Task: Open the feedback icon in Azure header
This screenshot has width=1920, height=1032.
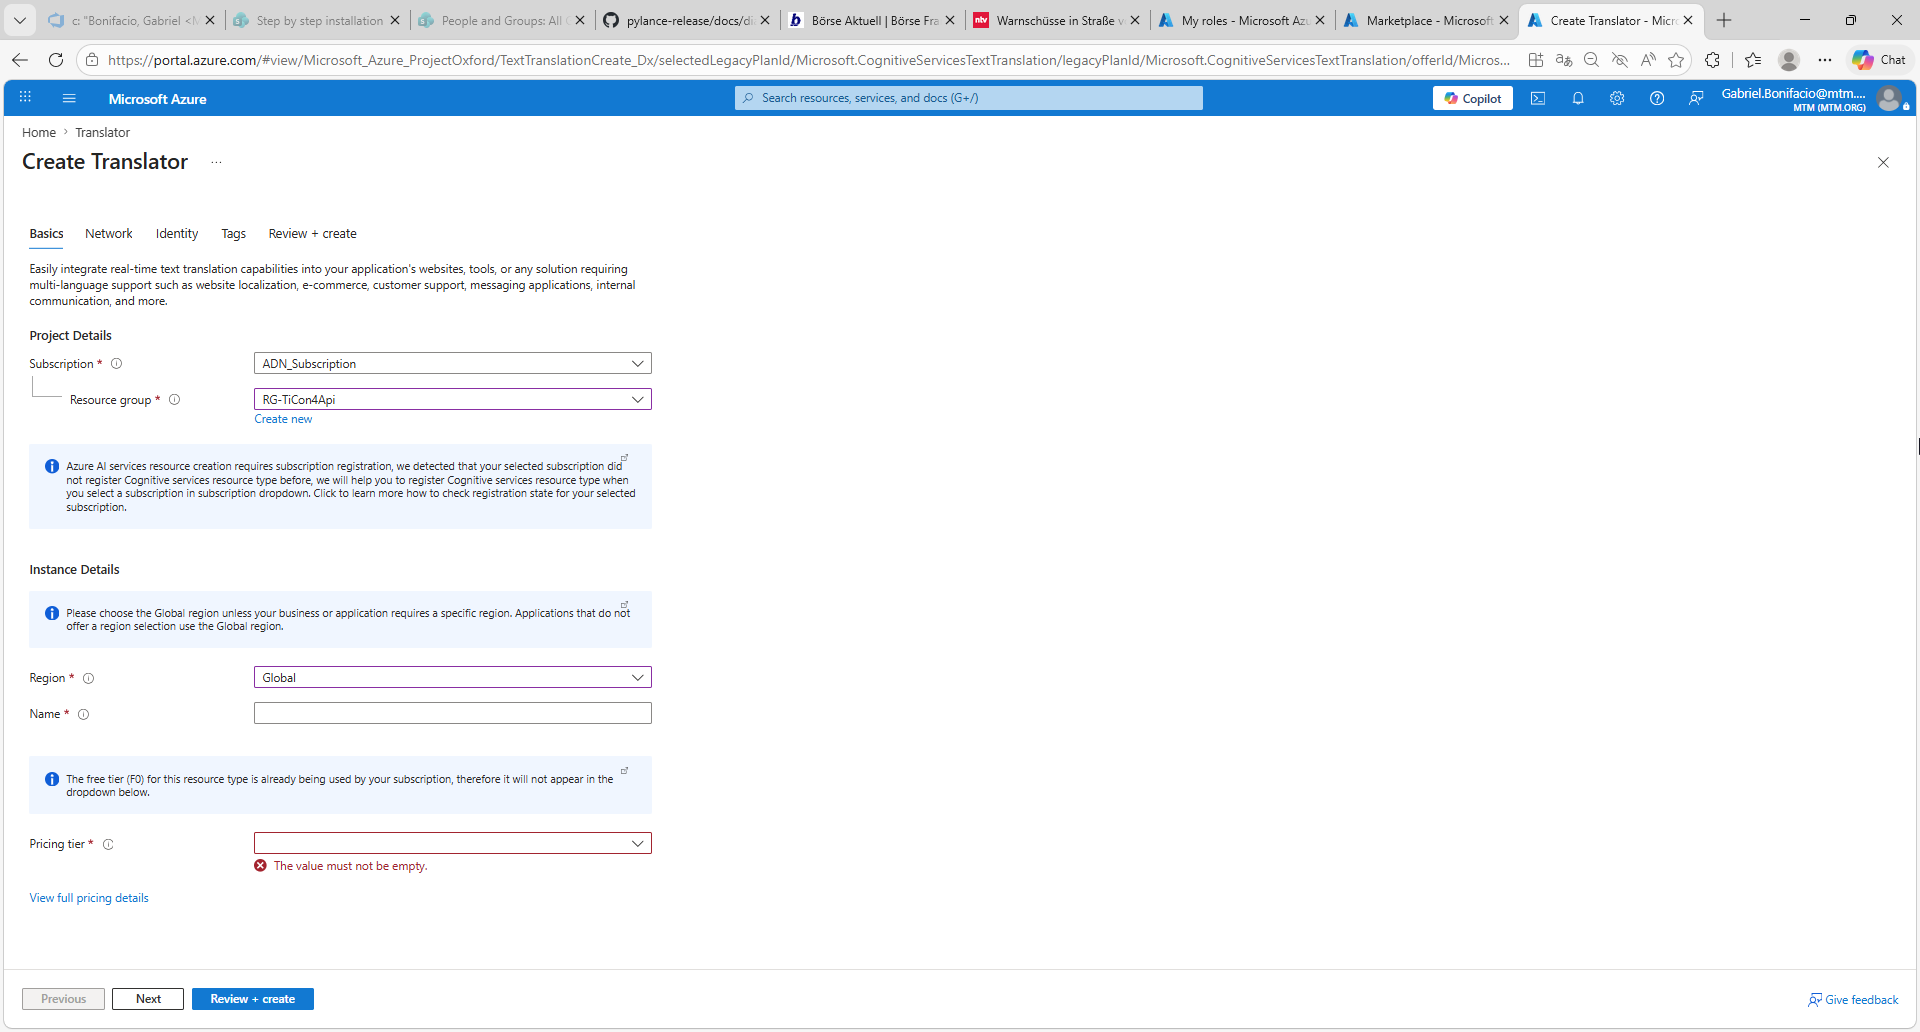Action: [1696, 98]
